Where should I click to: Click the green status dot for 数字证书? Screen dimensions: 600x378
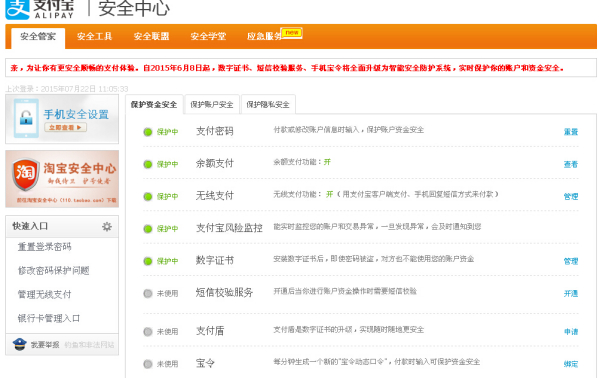[x=148, y=261]
